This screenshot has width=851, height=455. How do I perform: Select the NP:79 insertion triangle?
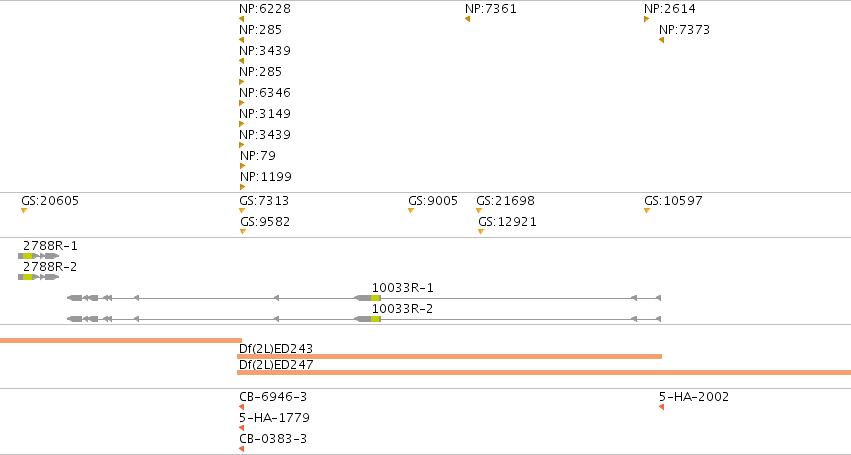(243, 166)
